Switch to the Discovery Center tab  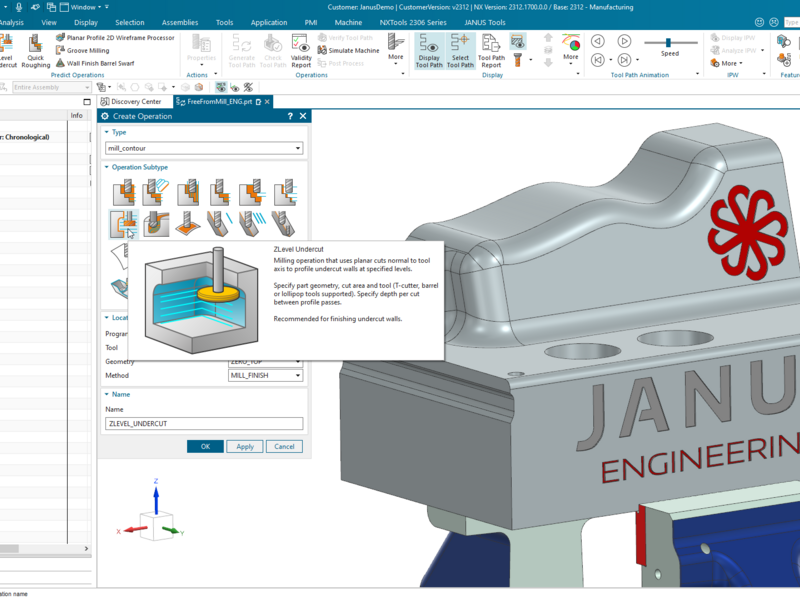pyautogui.click(x=131, y=102)
